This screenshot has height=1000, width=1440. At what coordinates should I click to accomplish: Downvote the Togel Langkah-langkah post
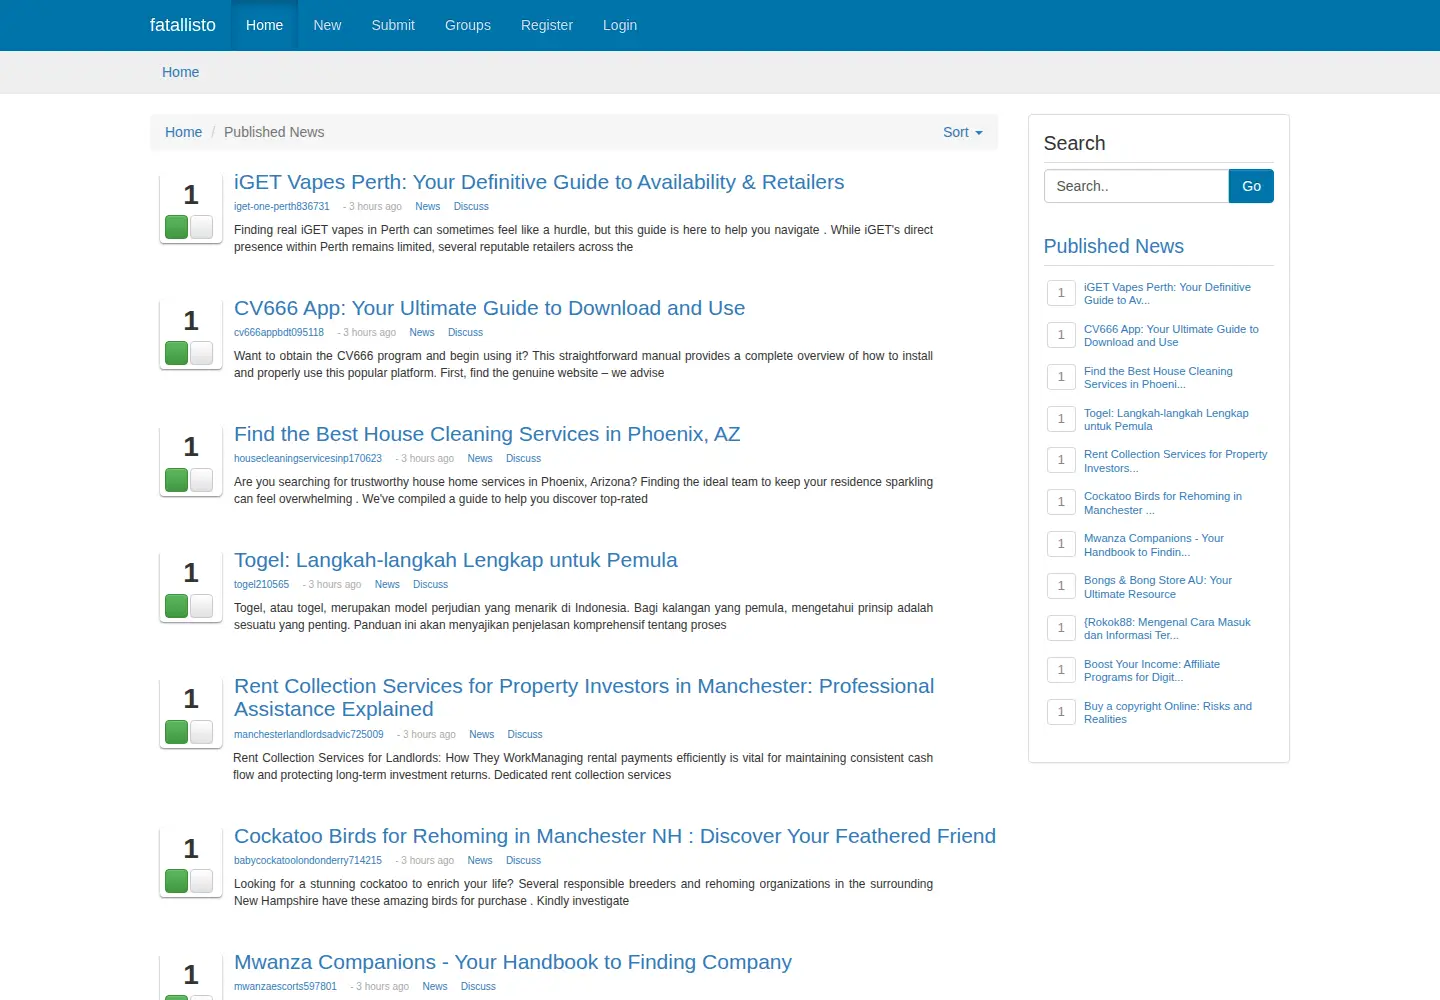201,605
